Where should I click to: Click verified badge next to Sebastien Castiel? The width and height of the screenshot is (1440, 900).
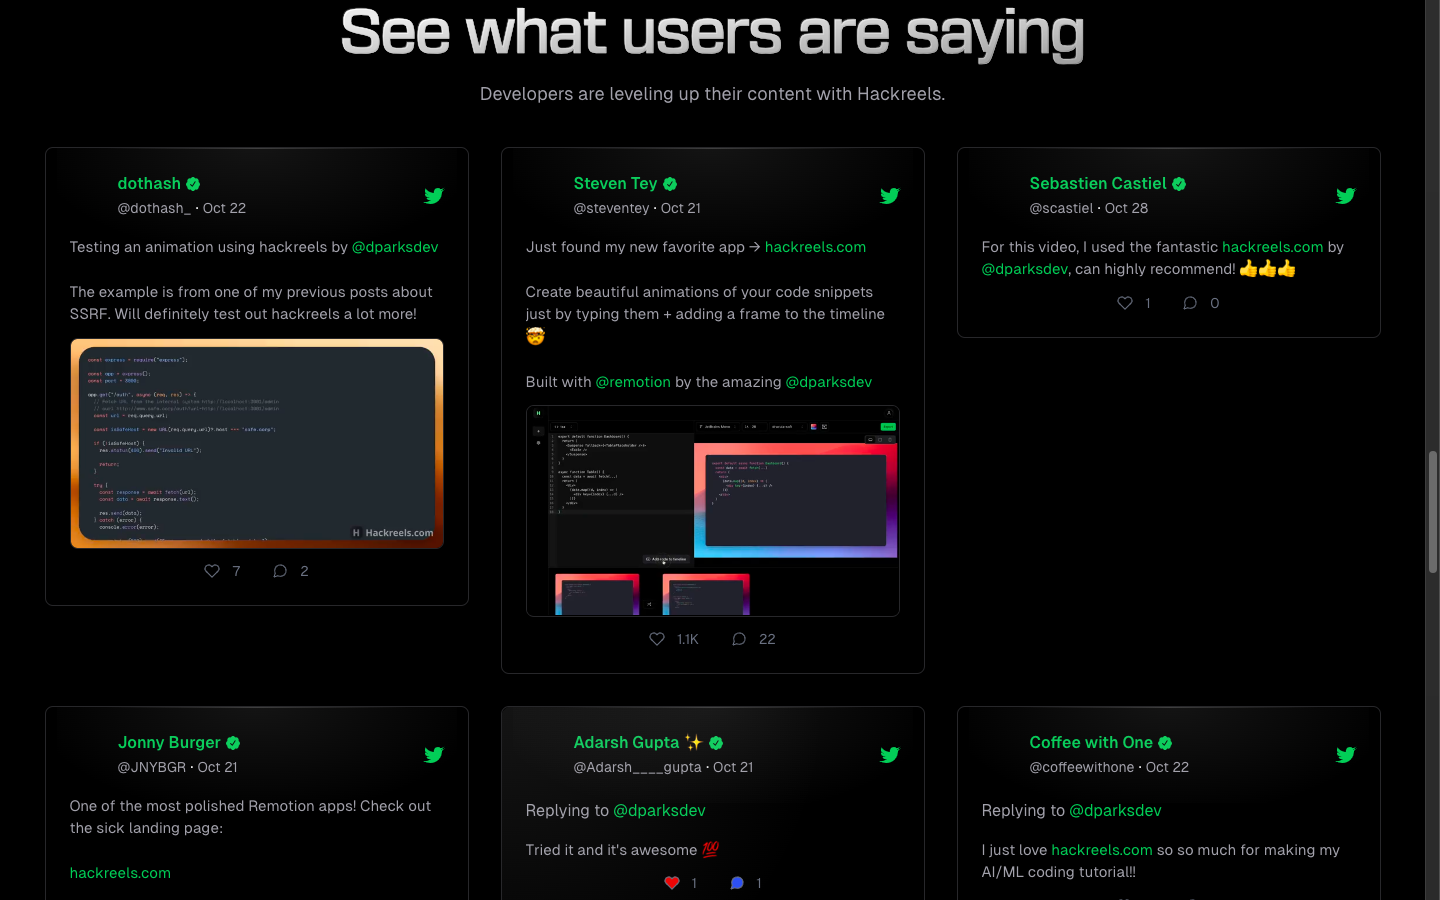[1179, 184]
